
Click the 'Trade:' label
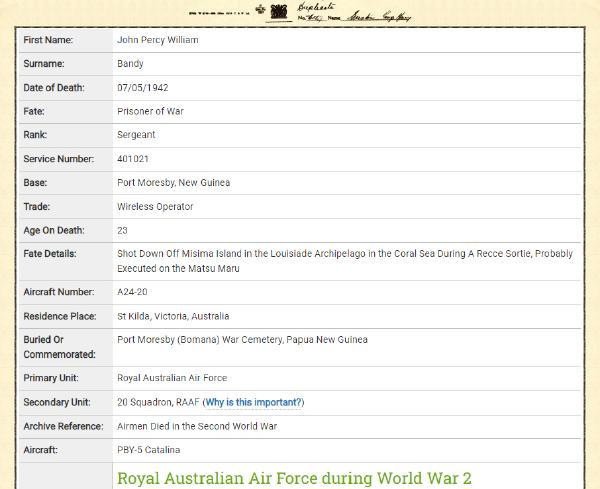[x=36, y=207]
